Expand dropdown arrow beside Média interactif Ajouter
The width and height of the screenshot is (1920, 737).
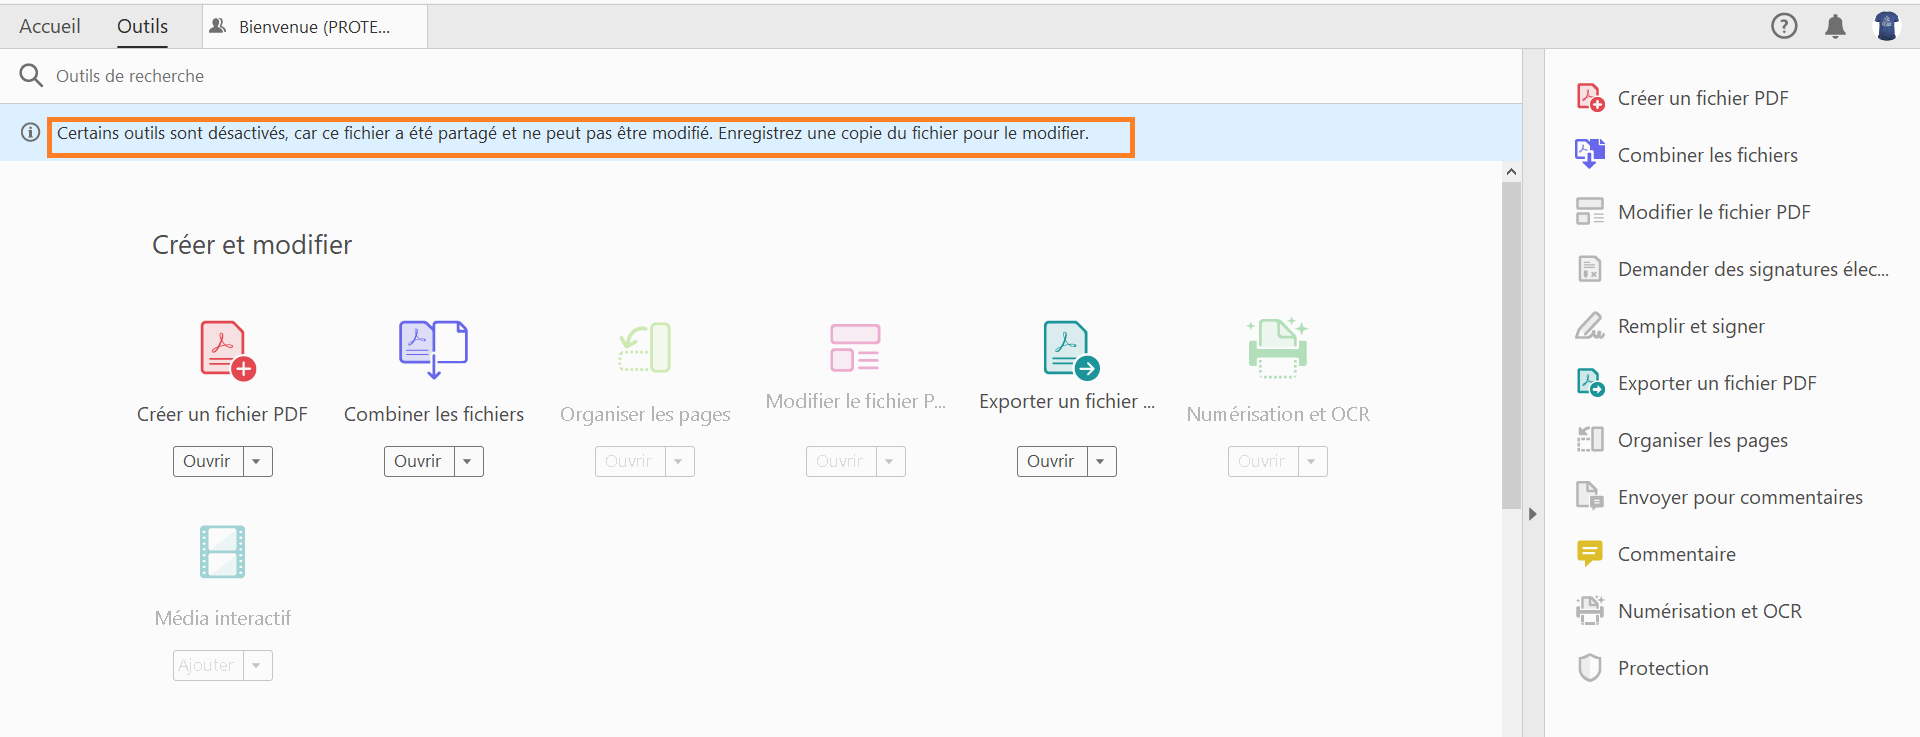[257, 665]
